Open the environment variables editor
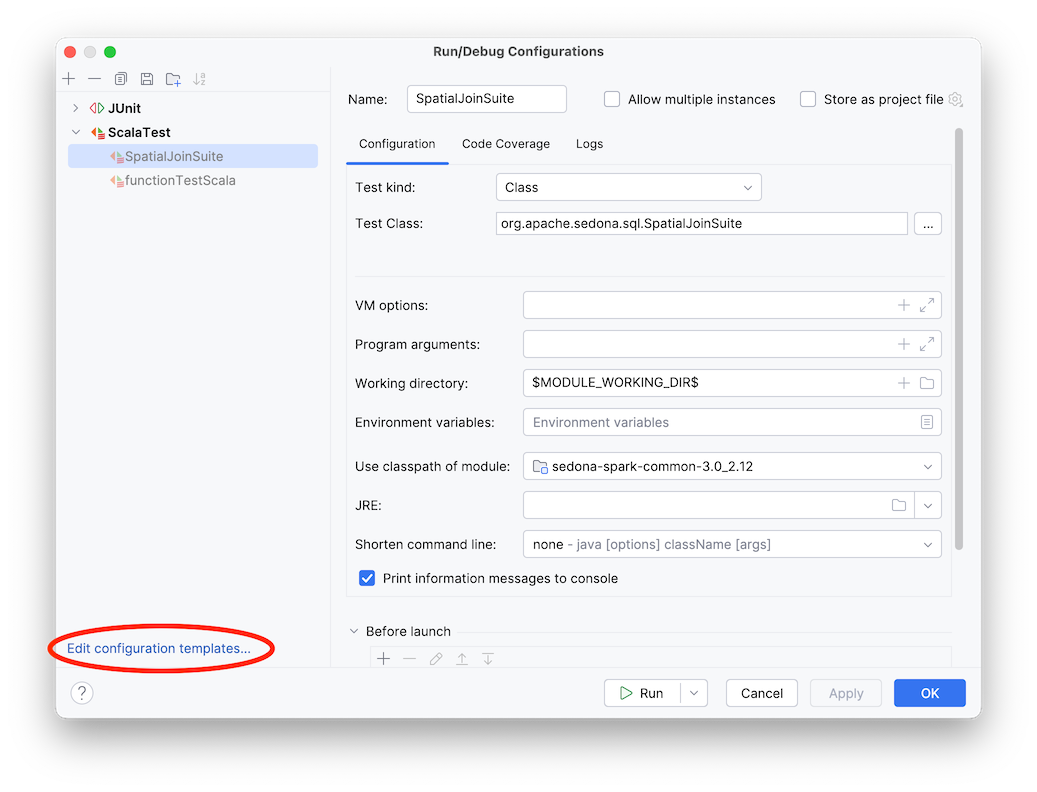This screenshot has height=792, width=1037. click(926, 422)
